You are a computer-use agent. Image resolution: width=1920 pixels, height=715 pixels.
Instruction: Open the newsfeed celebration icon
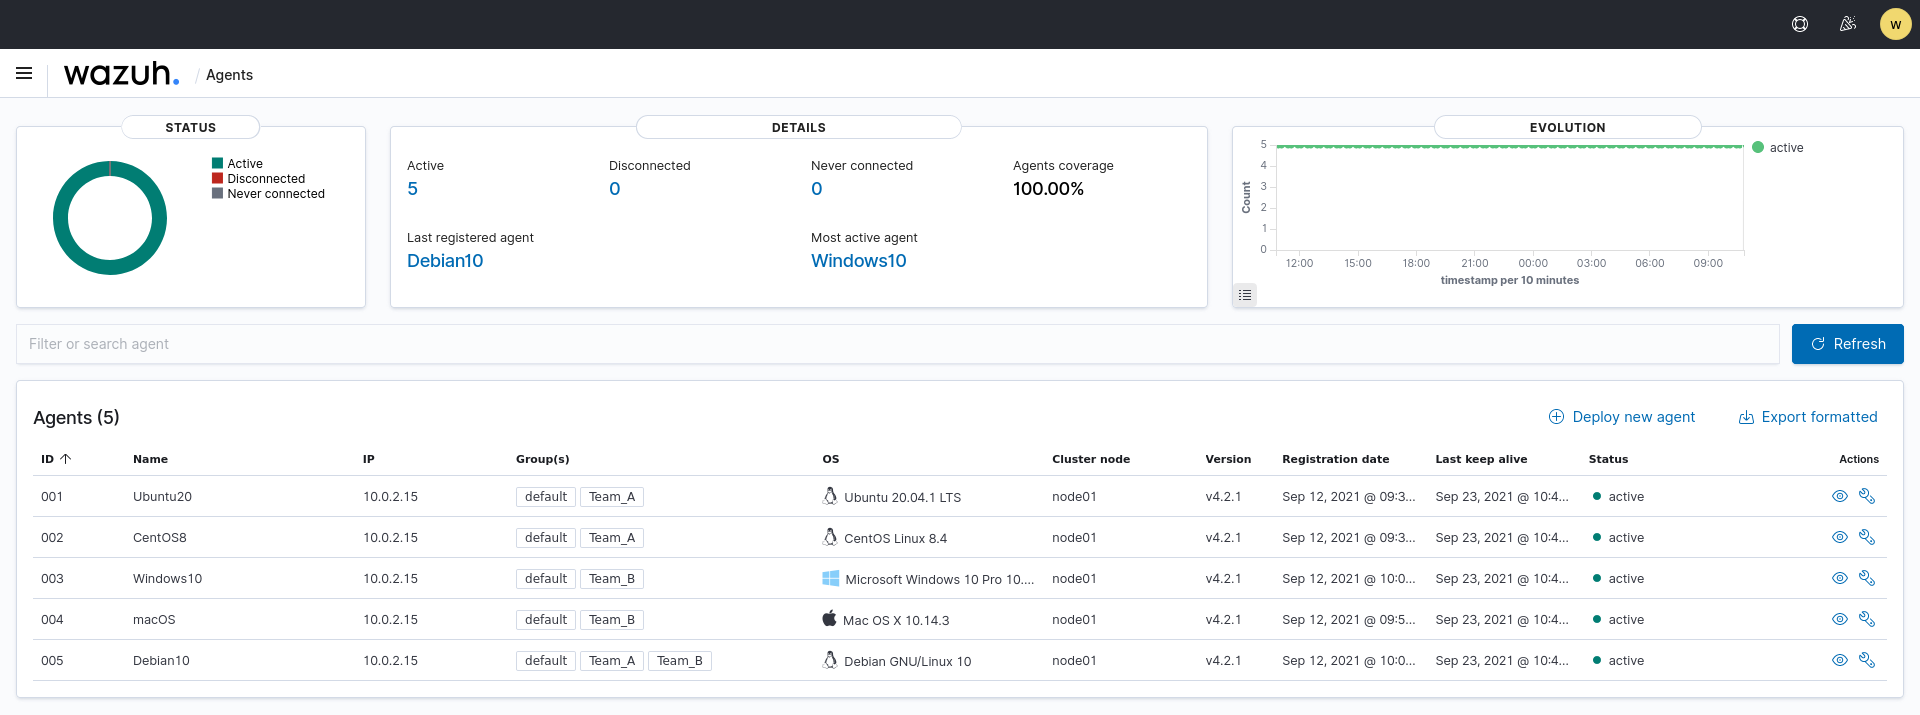pos(1848,24)
